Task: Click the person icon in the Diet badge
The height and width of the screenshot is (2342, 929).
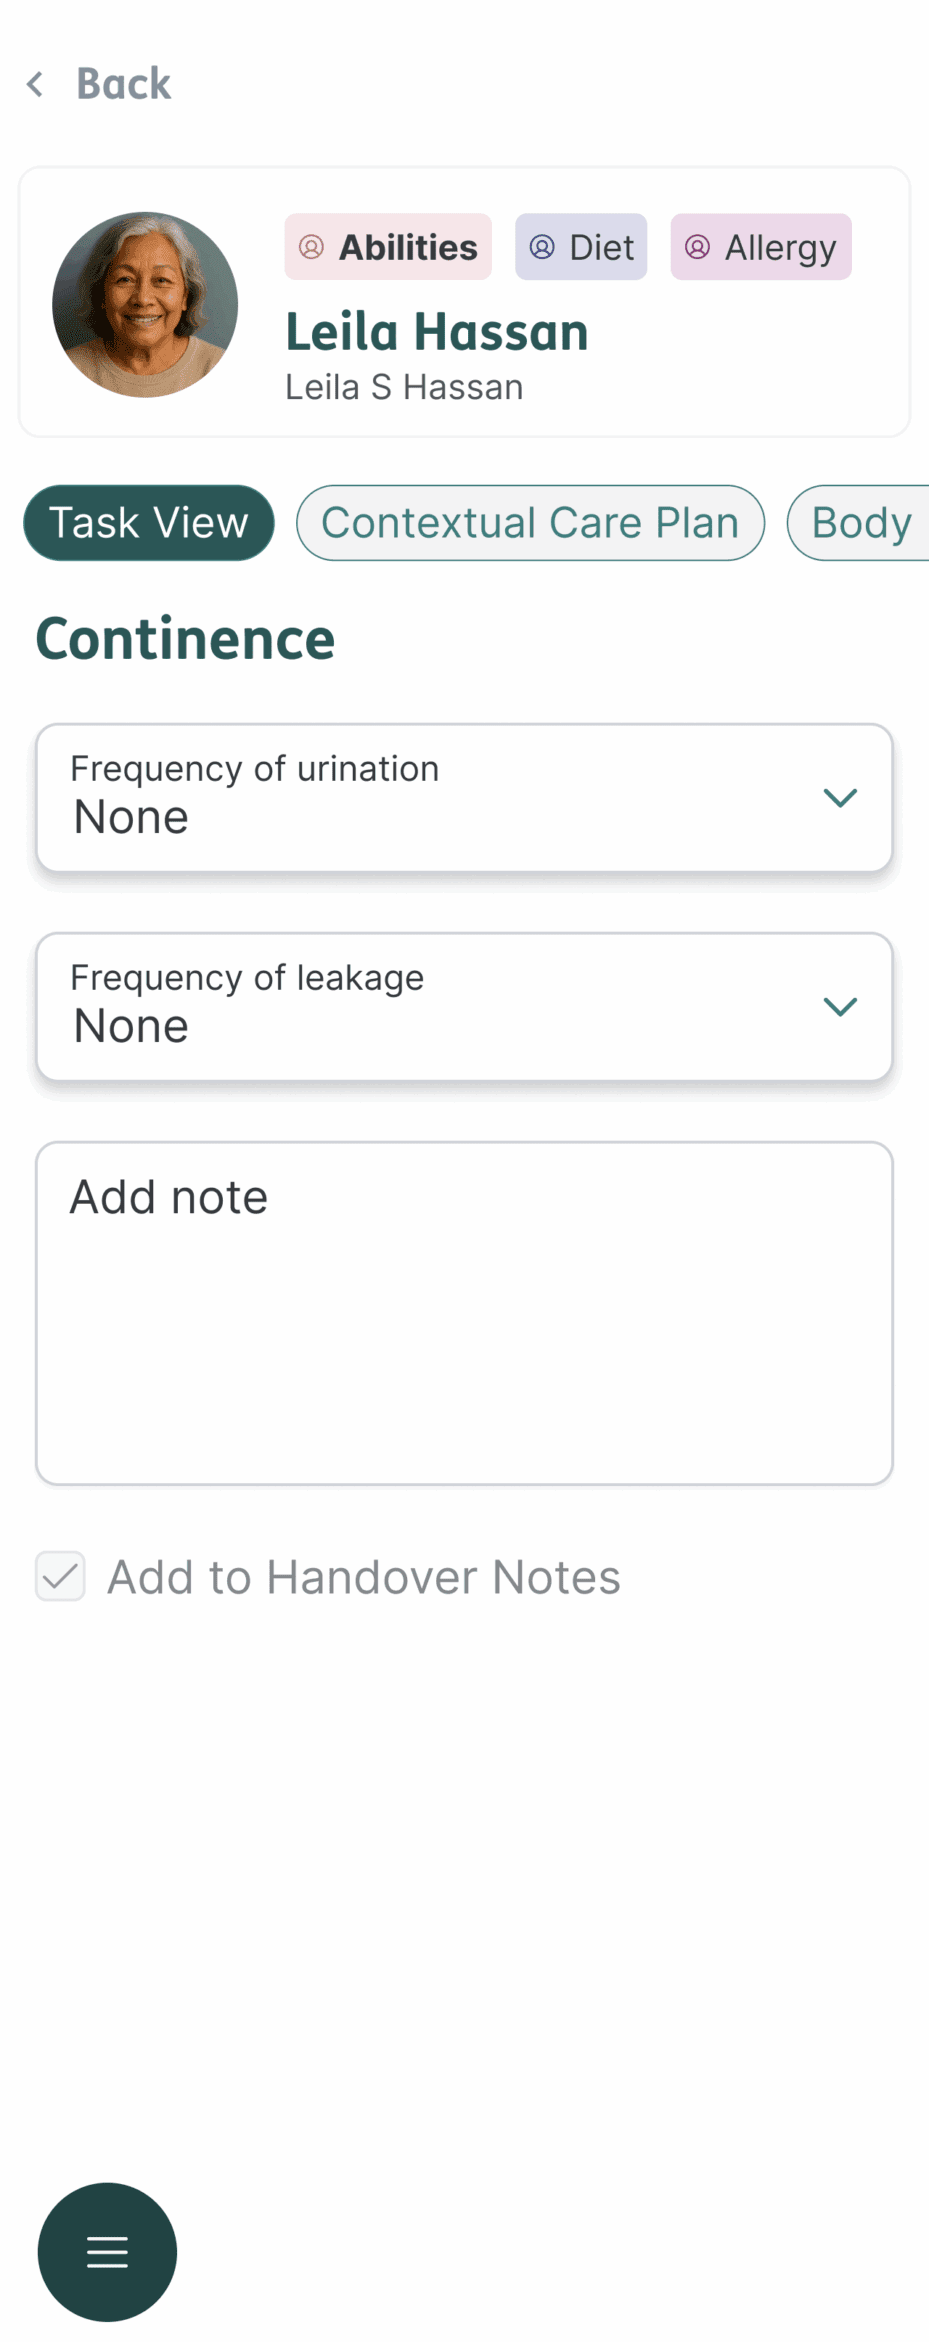Action: pyautogui.click(x=542, y=247)
